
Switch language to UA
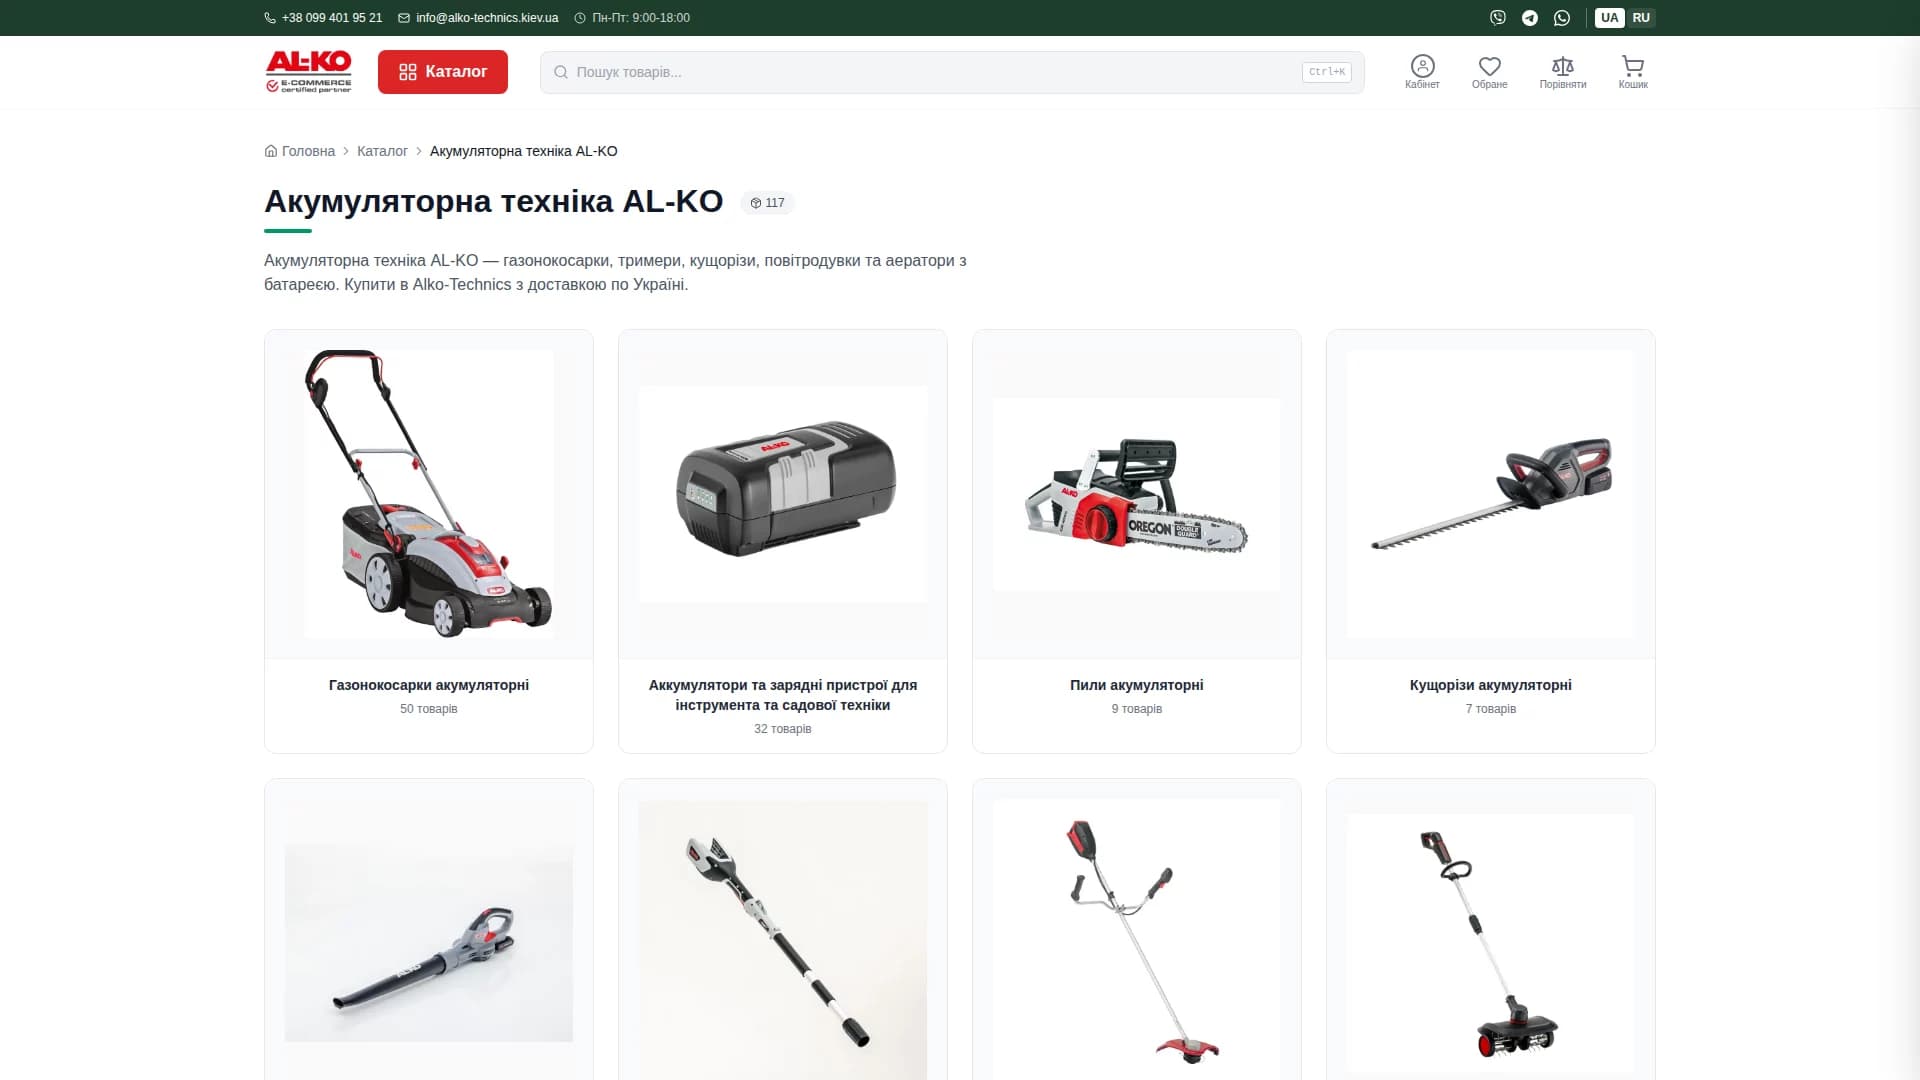point(1609,18)
